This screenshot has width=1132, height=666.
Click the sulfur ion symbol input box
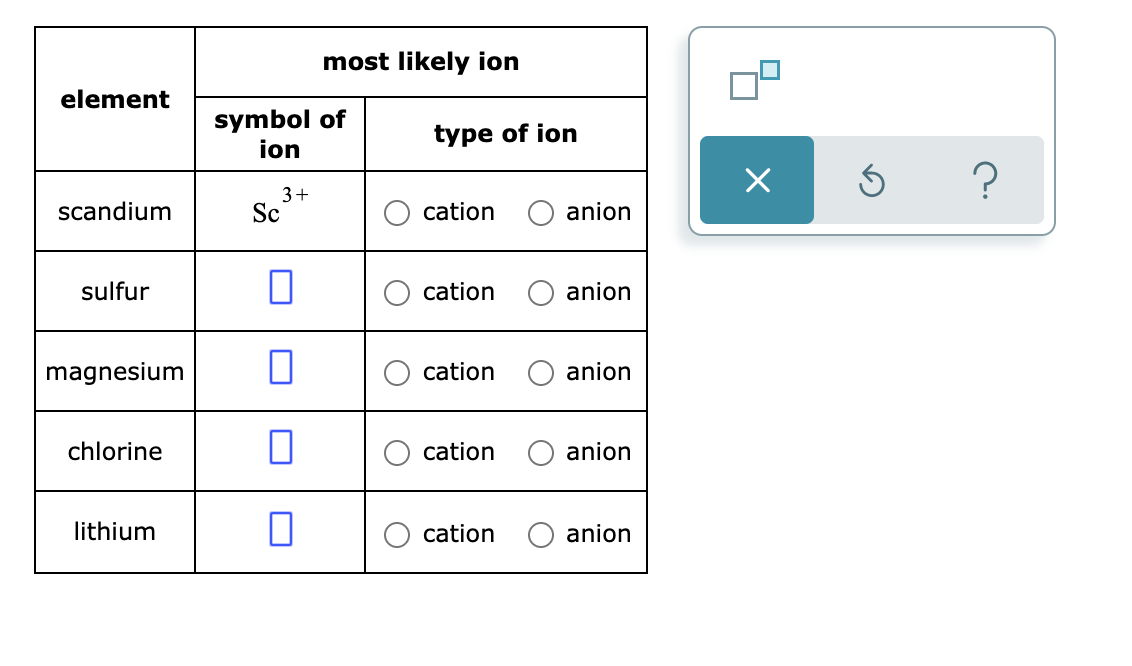coord(281,287)
